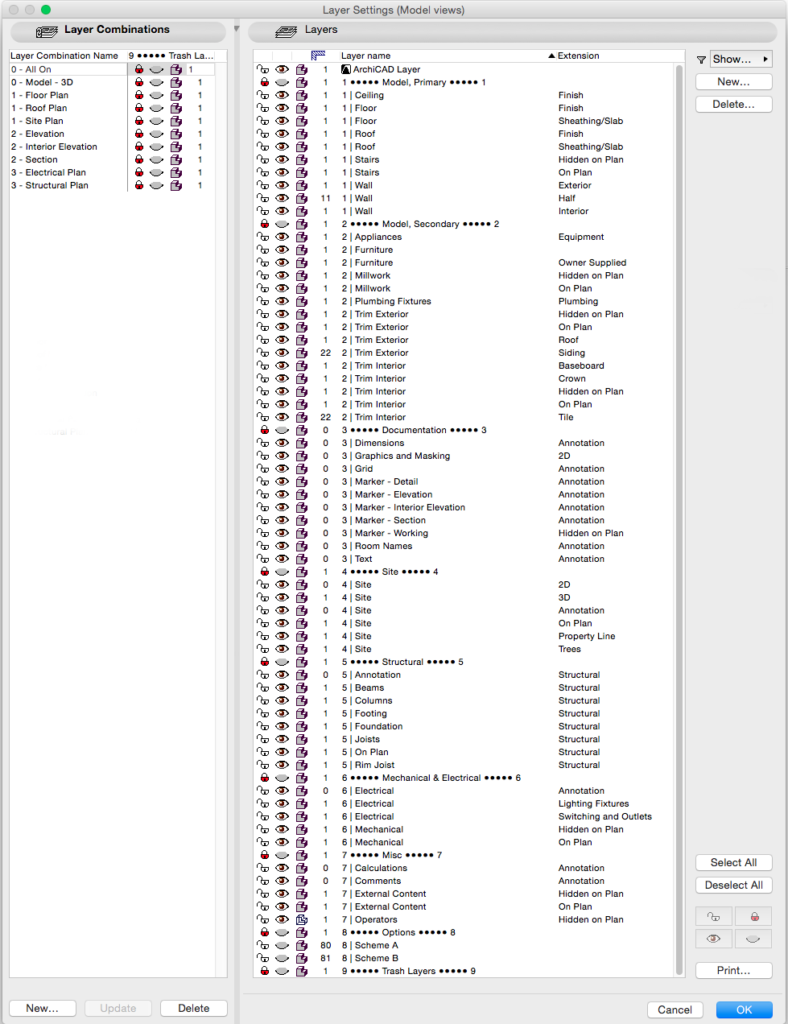Click the OK button
The height and width of the screenshot is (1024, 788).
click(x=744, y=1009)
